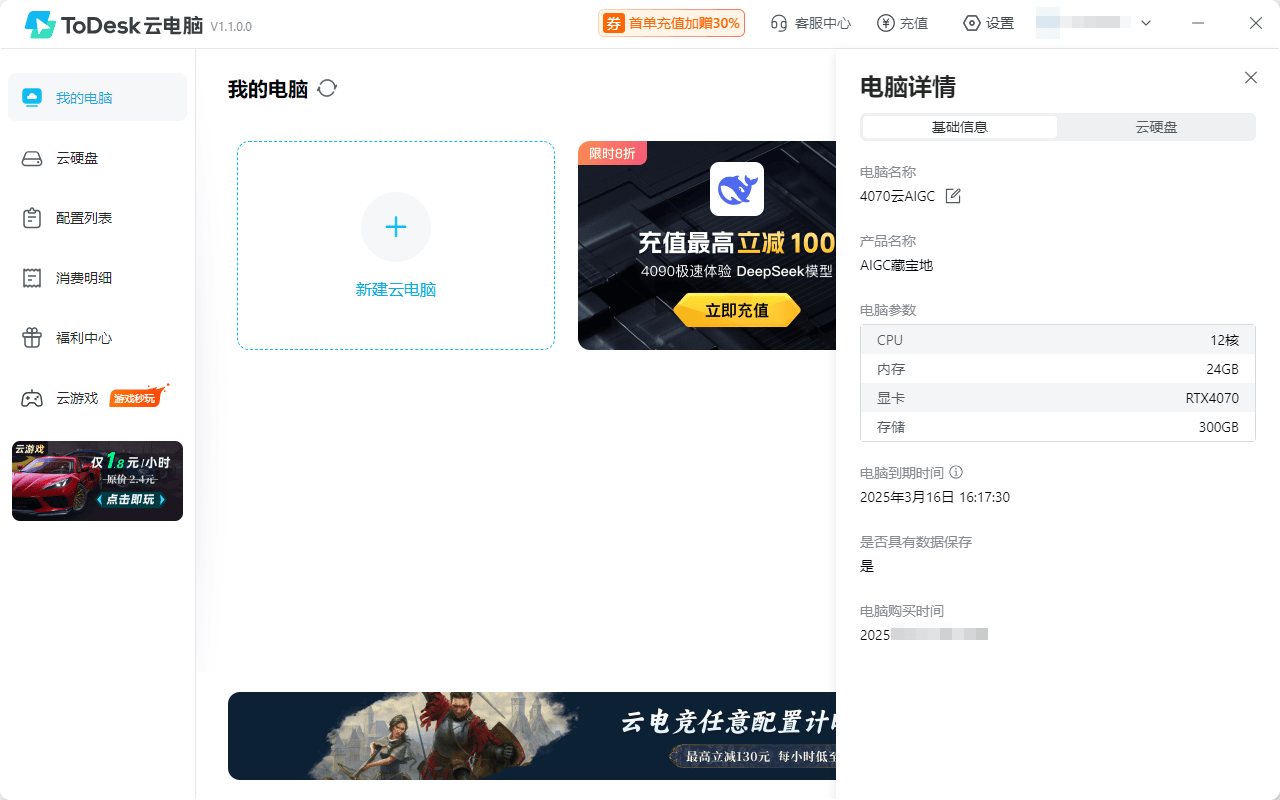Click the 消费明细 receipt icon

click(32, 278)
